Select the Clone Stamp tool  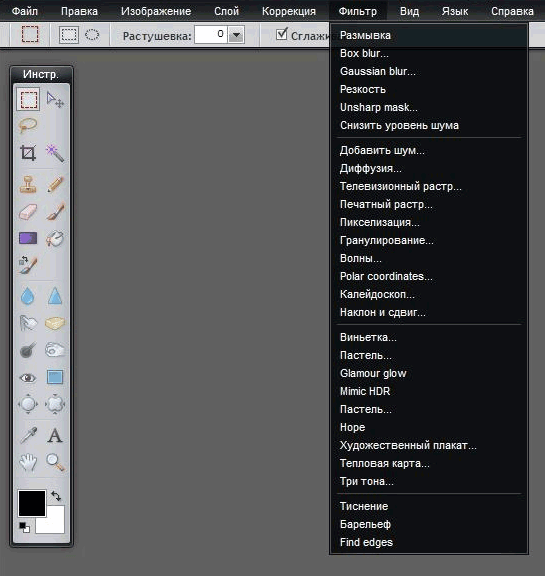(28, 184)
